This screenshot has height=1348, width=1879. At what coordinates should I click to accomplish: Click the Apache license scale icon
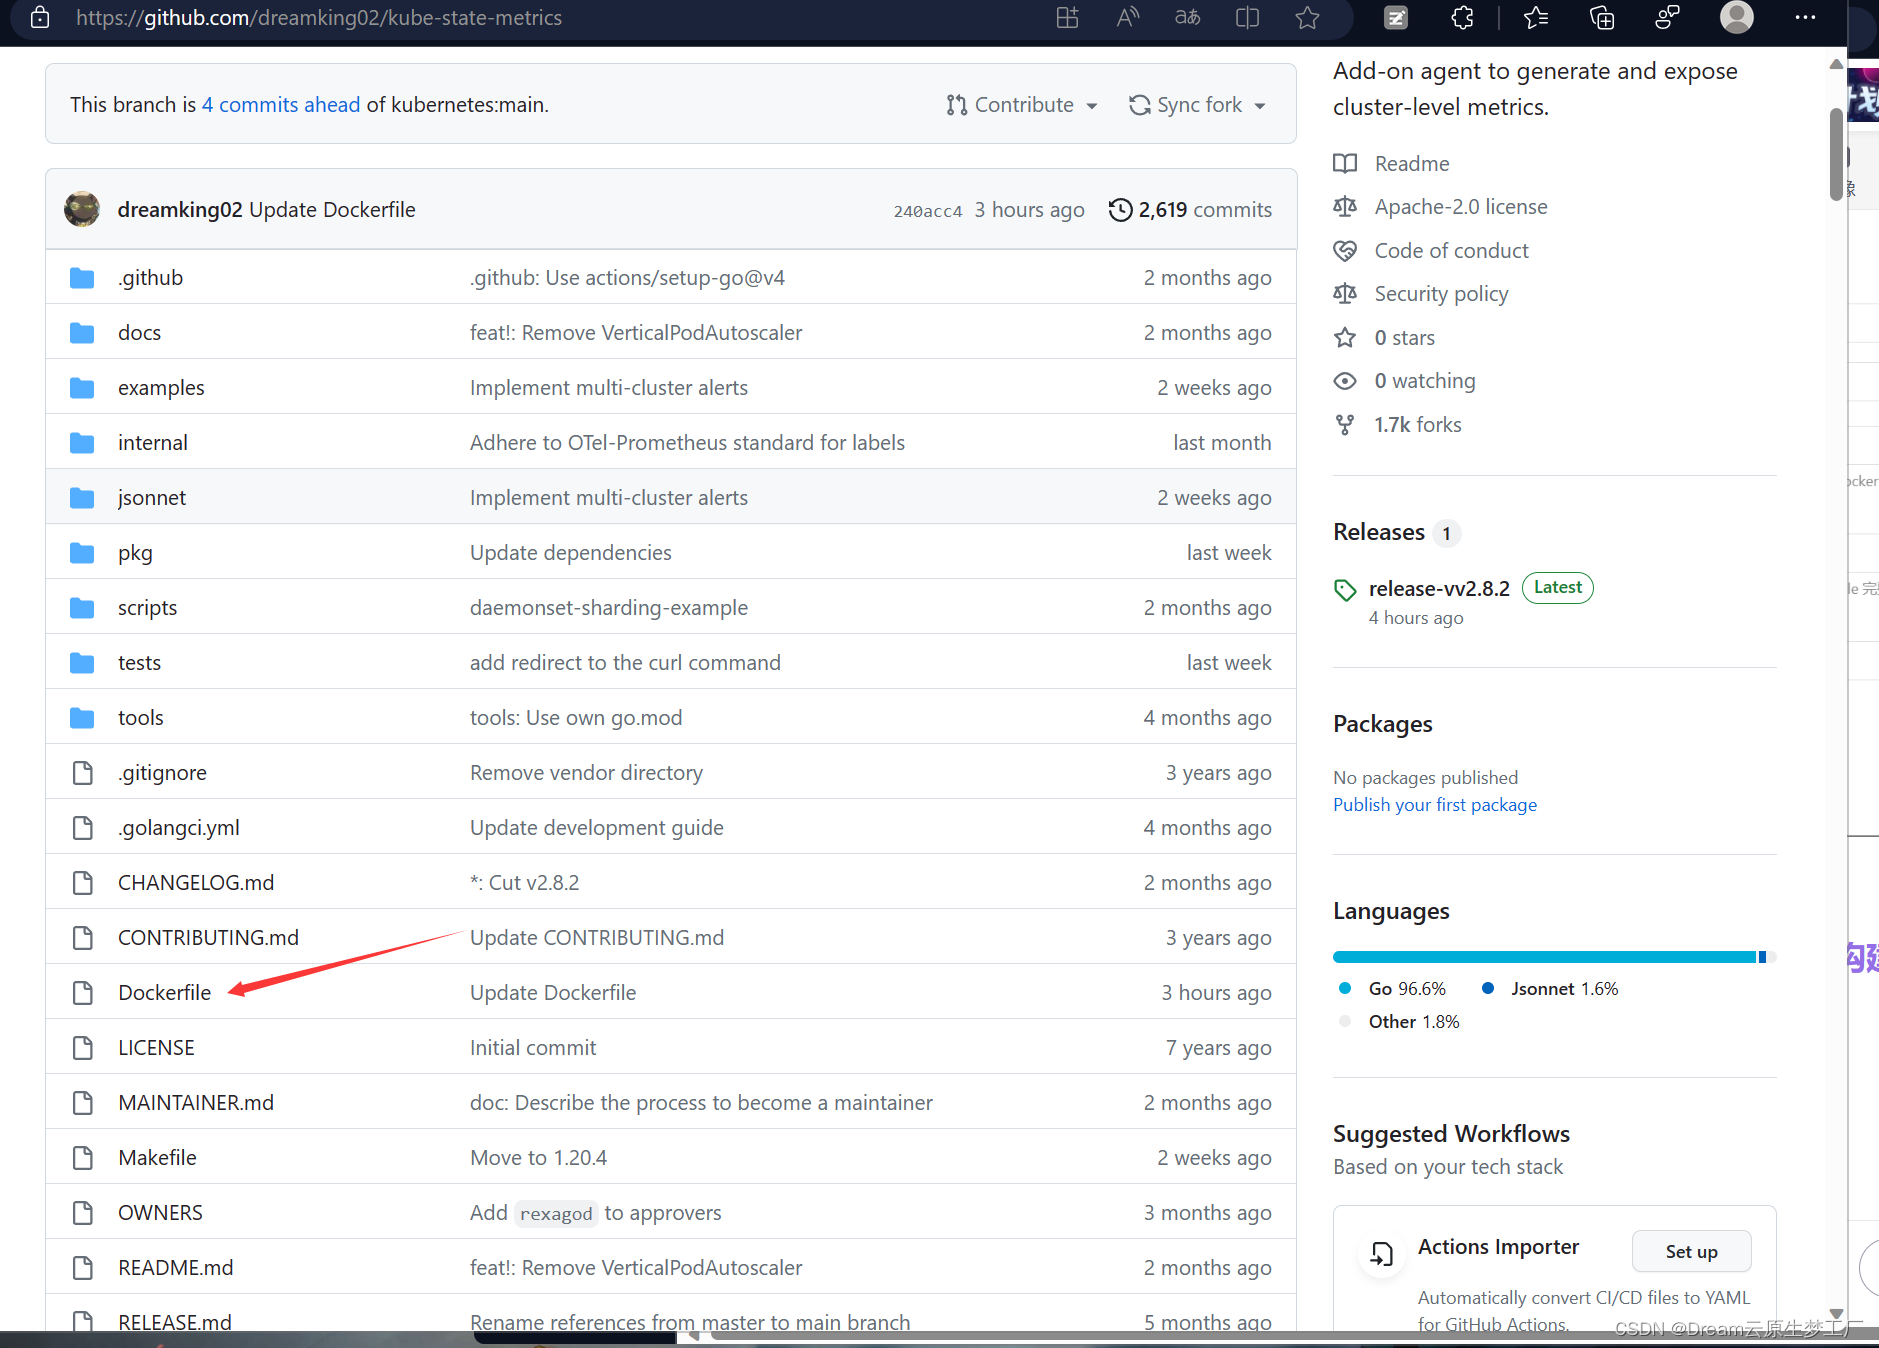pyautogui.click(x=1345, y=207)
